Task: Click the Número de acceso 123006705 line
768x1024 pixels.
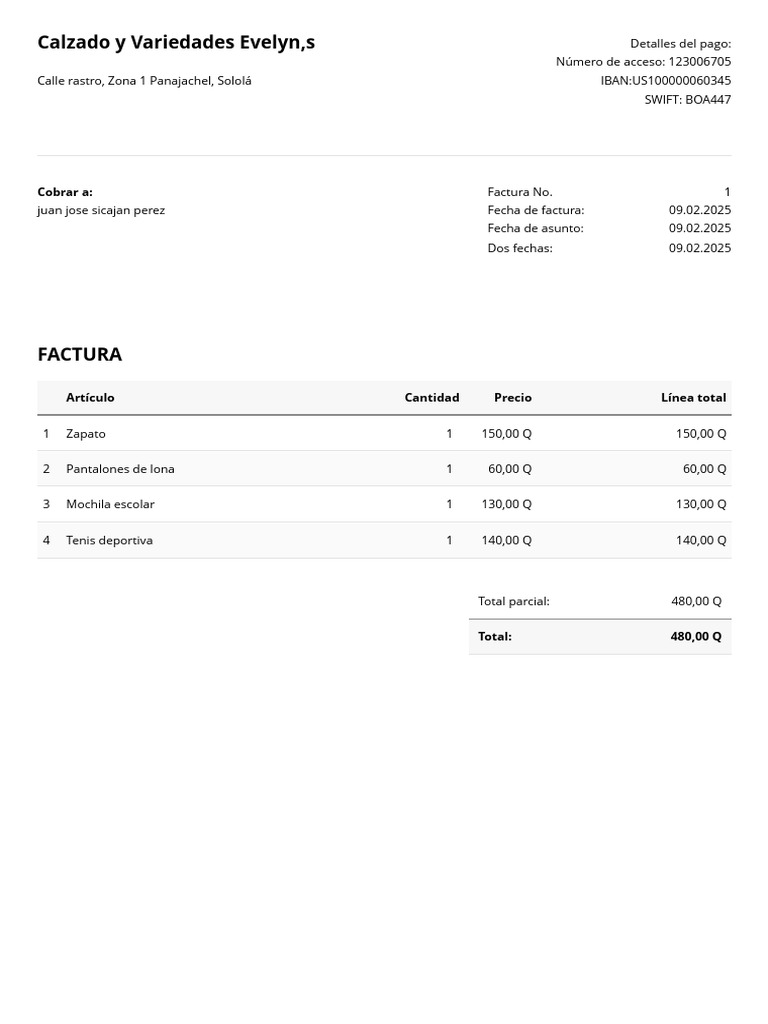Action: [643, 62]
